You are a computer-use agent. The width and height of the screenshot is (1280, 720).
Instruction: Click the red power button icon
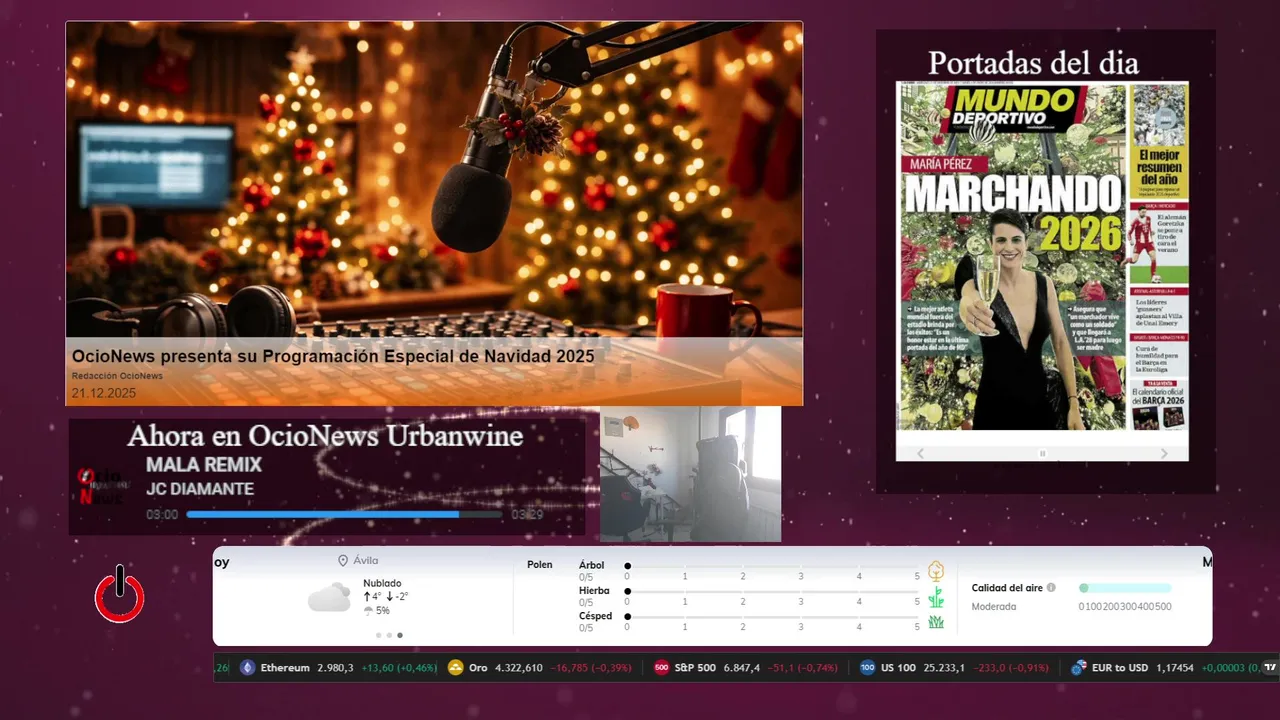(120, 594)
